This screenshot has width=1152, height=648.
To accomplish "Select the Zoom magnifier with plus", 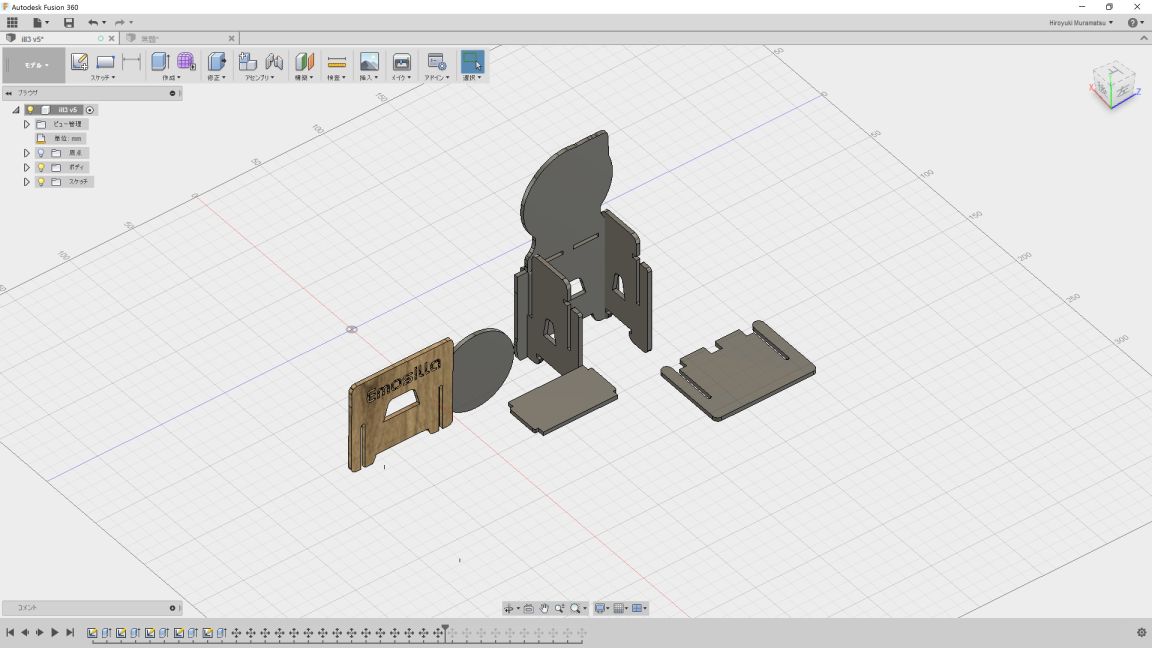I will coord(560,608).
